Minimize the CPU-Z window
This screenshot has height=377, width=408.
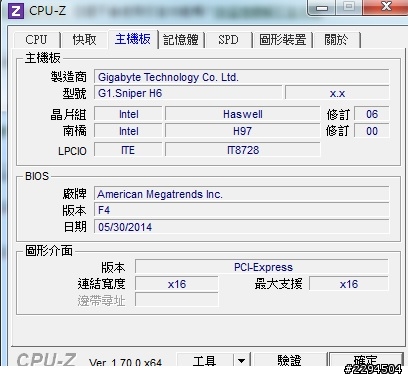tap(322, 7)
